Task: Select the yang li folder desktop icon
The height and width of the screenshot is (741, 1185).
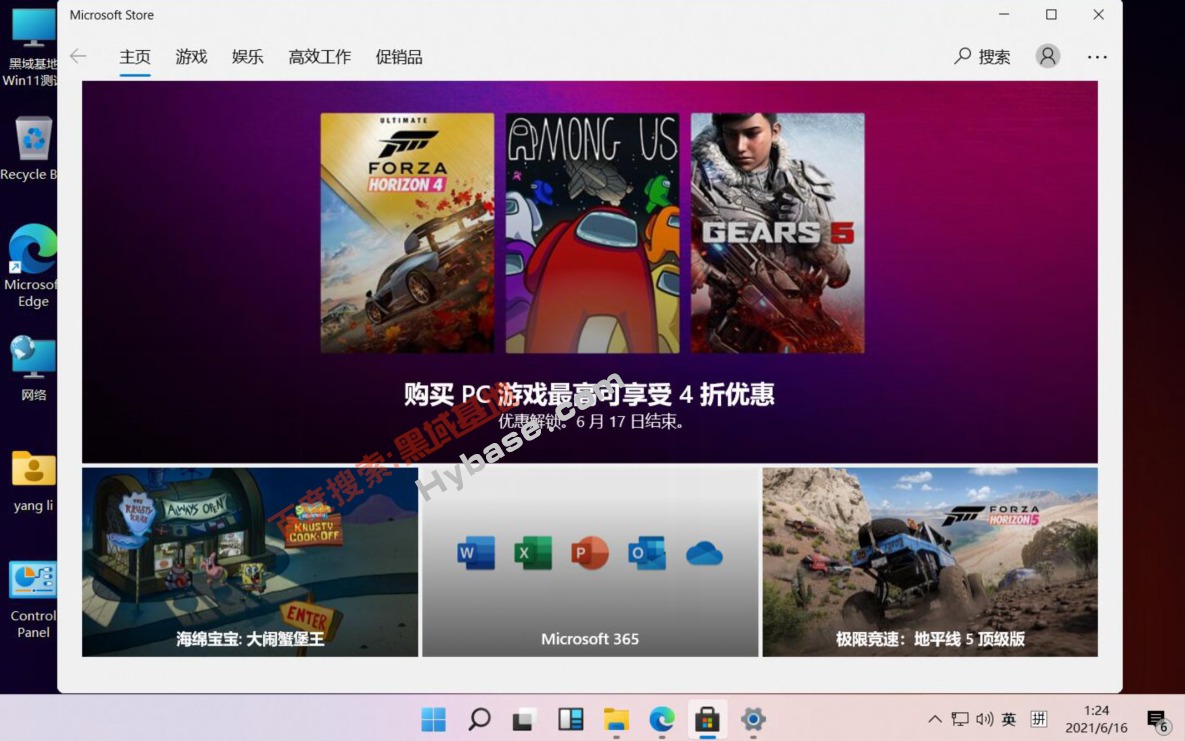Action: [x=32, y=482]
